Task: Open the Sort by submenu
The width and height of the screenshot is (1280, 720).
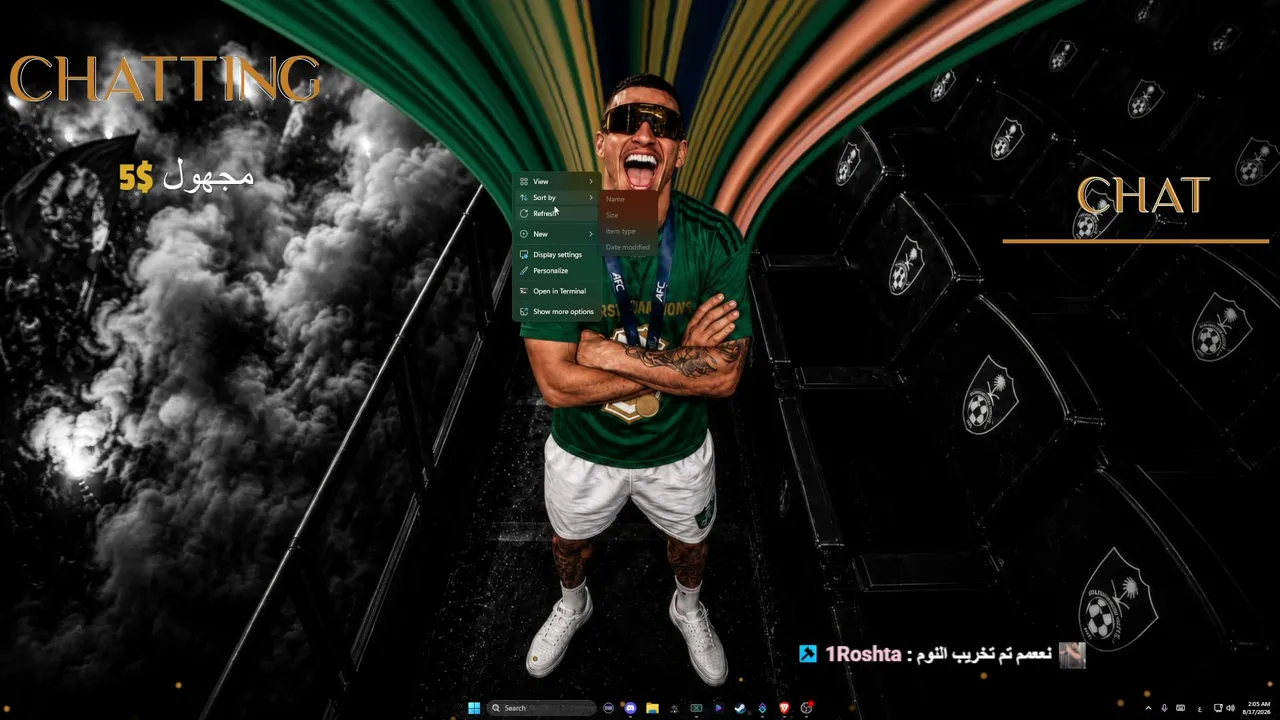Action: (557, 197)
